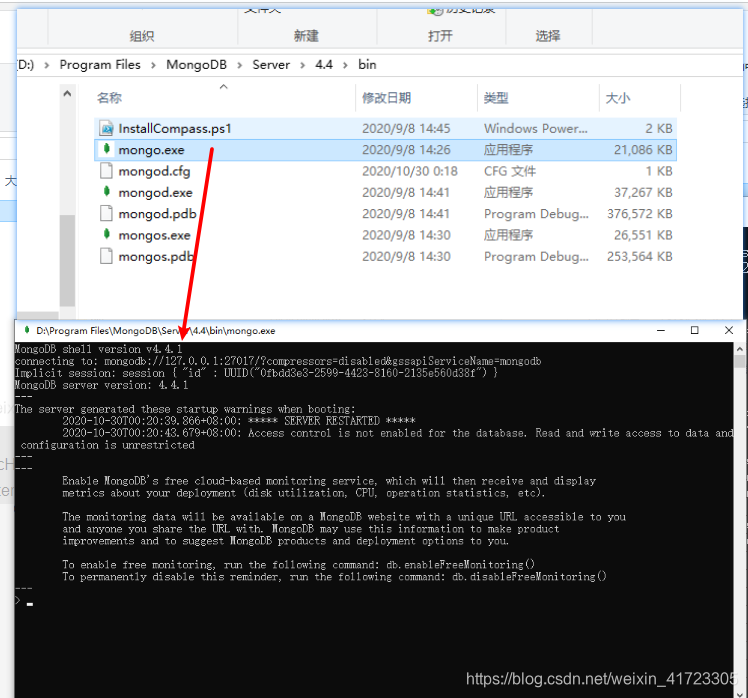Sort files by the 修改日期 column header
The width and height of the screenshot is (748, 698).
[x=386, y=98]
